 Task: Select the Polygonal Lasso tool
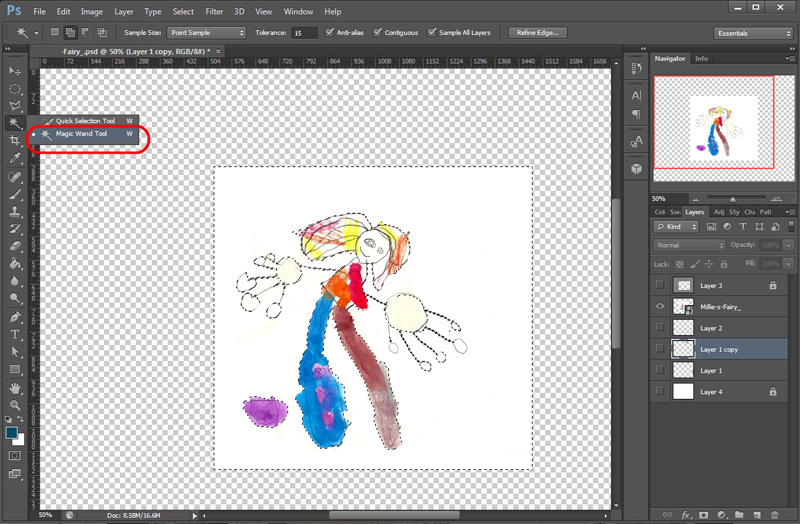pos(15,106)
